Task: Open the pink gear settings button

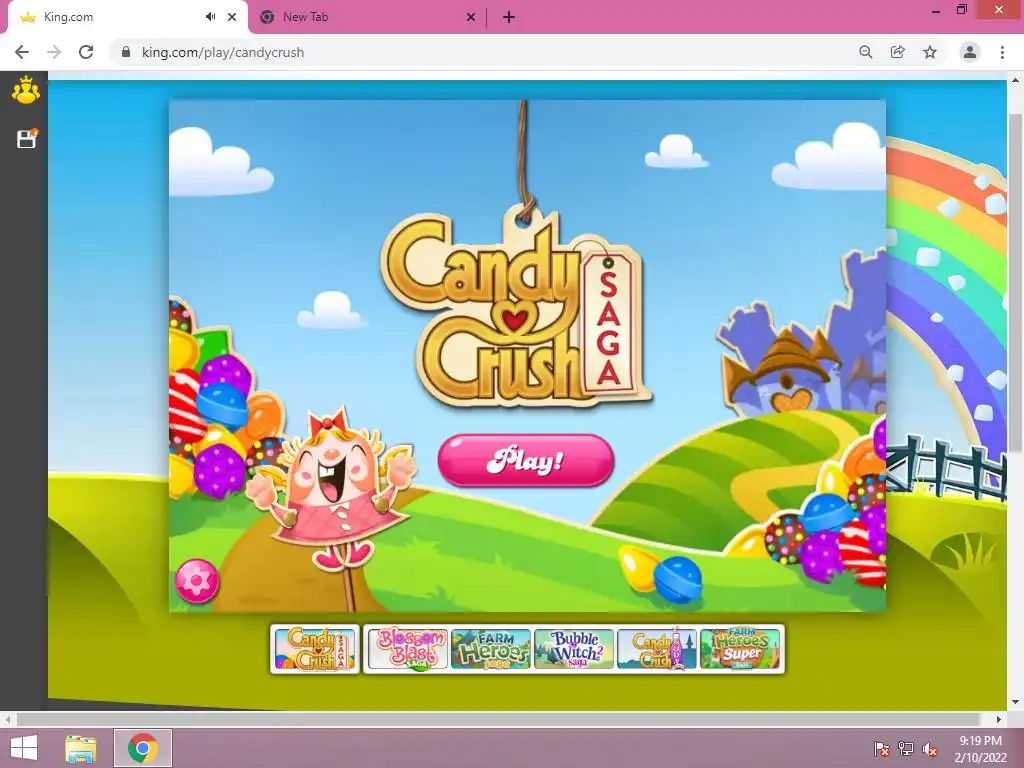Action: [196, 581]
